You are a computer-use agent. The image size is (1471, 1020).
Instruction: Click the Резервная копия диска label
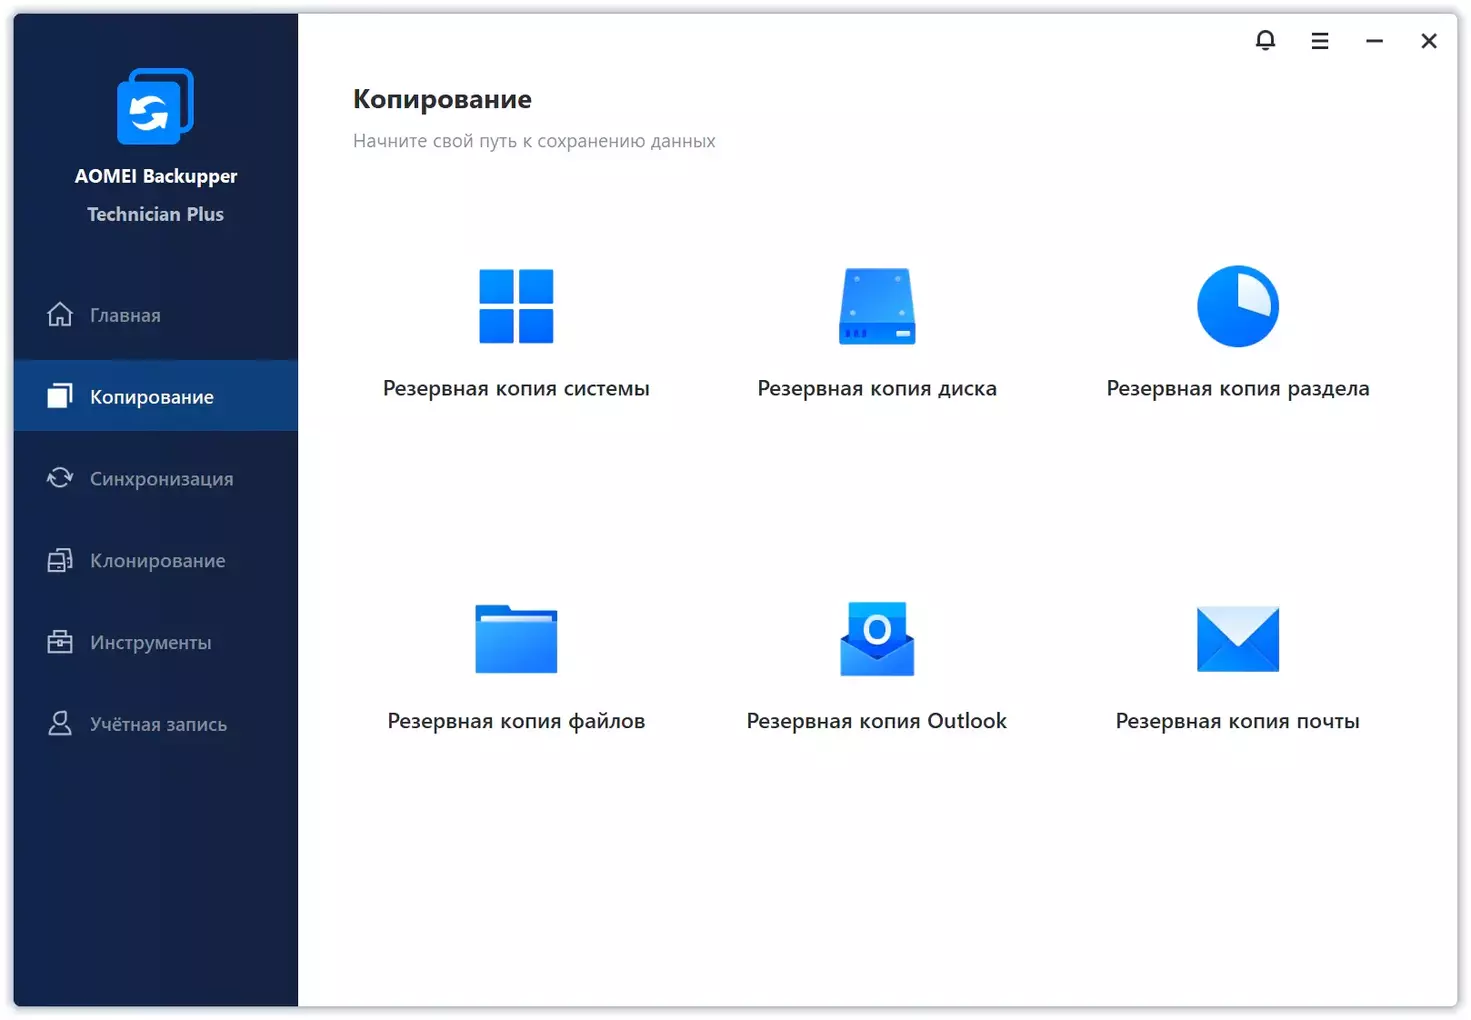click(877, 389)
